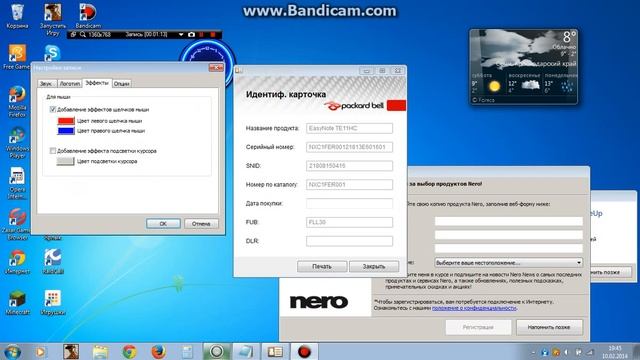
Task: Open the Zapar Game Browser desktop shortcut
Action: (x=16, y=224)
